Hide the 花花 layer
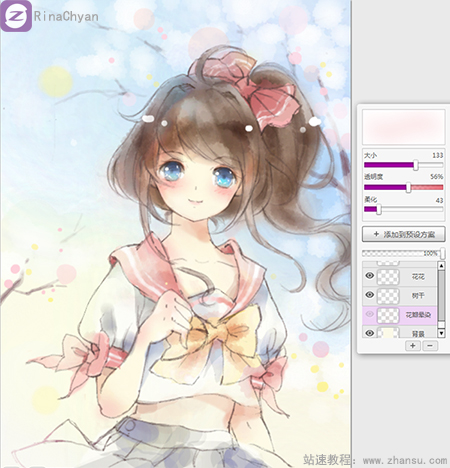 369,276
